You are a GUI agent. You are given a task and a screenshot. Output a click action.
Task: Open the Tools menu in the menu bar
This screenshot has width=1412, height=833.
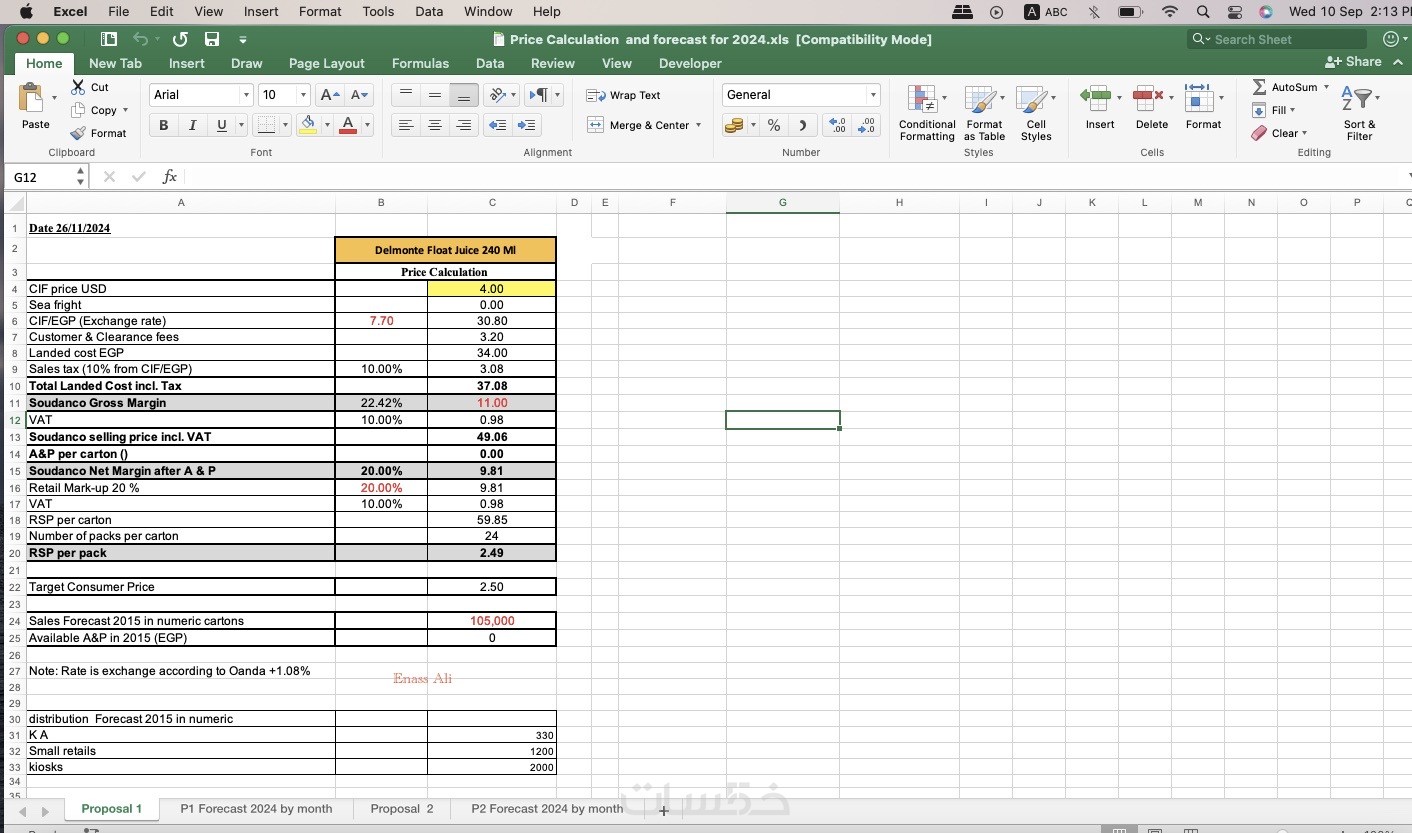378,11
